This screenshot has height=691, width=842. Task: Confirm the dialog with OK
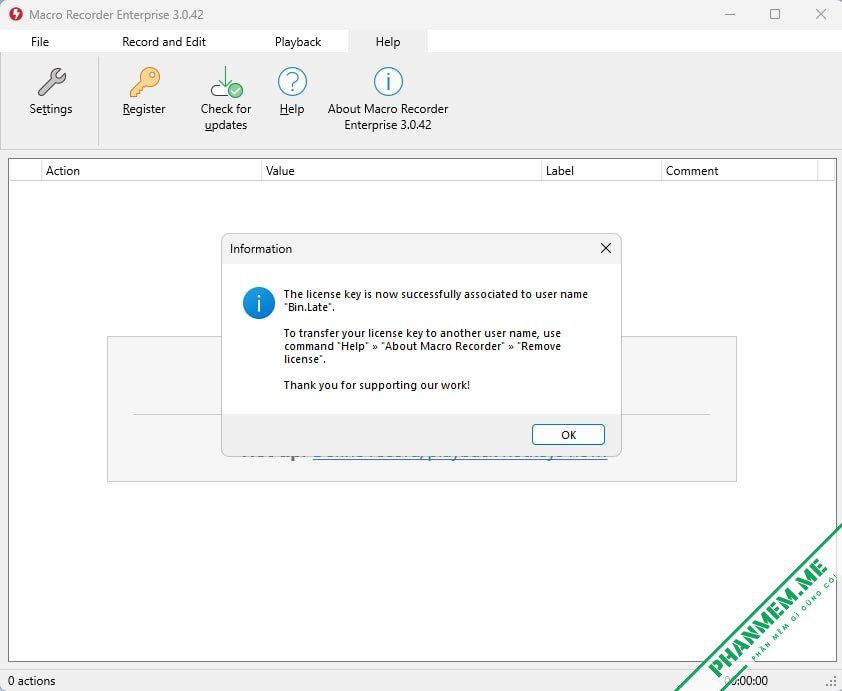click(x=568, y=435)
